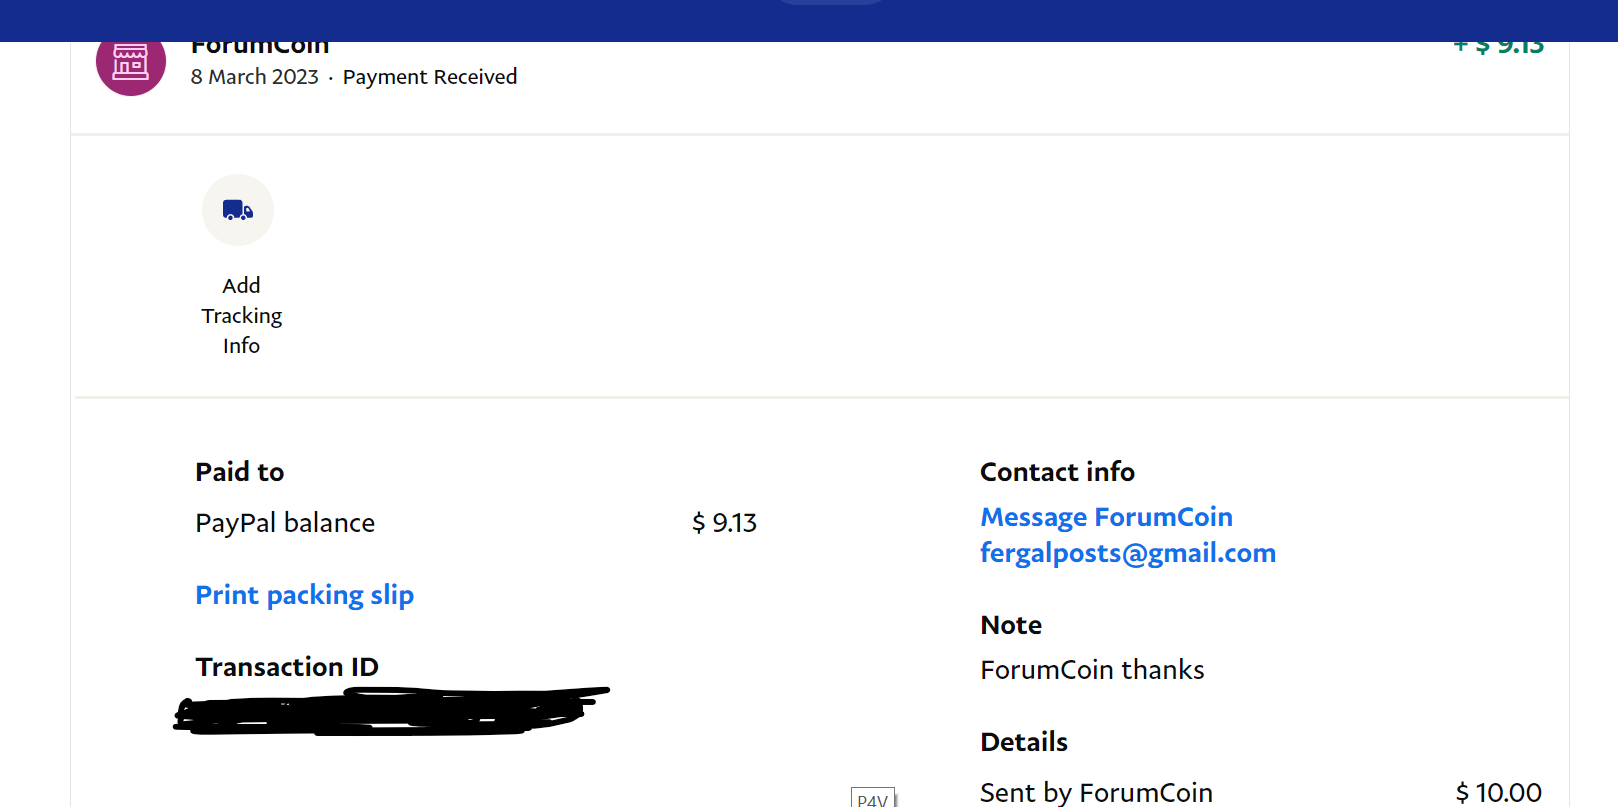Click the blue header bar

pyautogui.click(x=809, y=21)
